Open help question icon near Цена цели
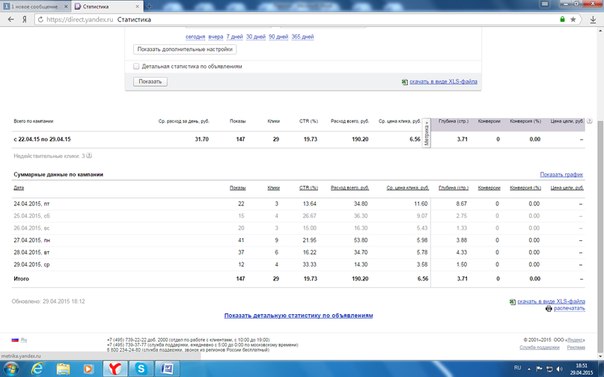604x377 pixels. (x=589, y=121)
